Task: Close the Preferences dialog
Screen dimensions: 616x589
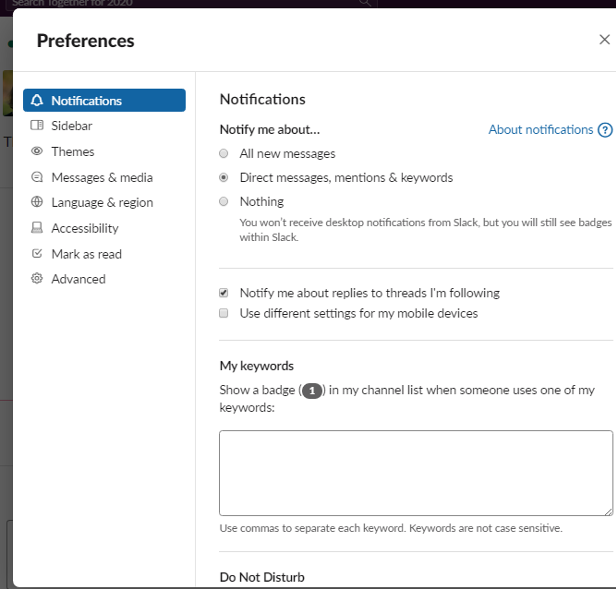Action: [x=604, y=39]
